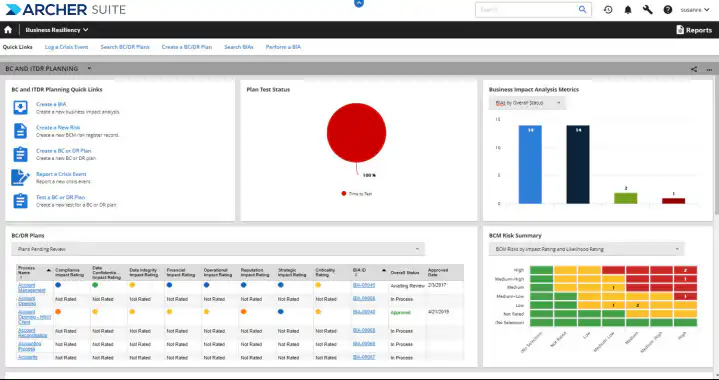719x380 pixels.
Task: Click the Perform a BIA quick link
Action: pos(283,47)
